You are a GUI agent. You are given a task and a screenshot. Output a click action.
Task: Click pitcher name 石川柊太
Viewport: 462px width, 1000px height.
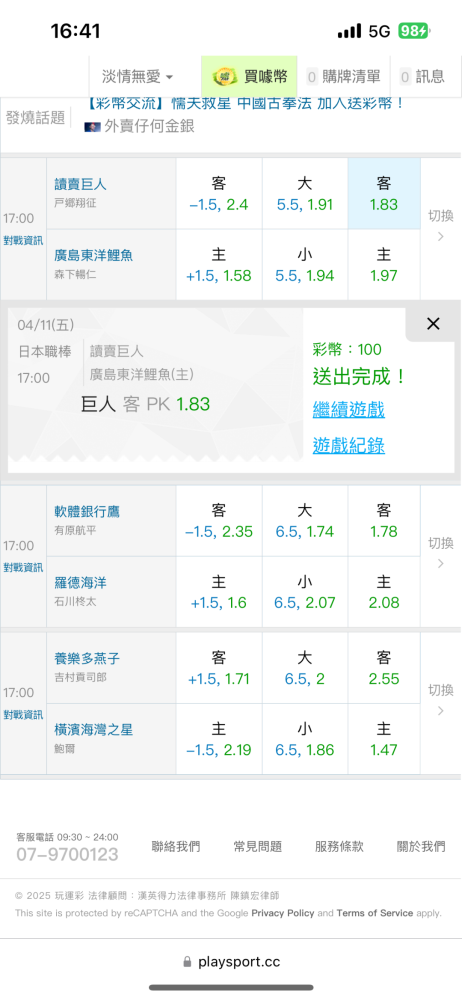(x=76, y=601)
